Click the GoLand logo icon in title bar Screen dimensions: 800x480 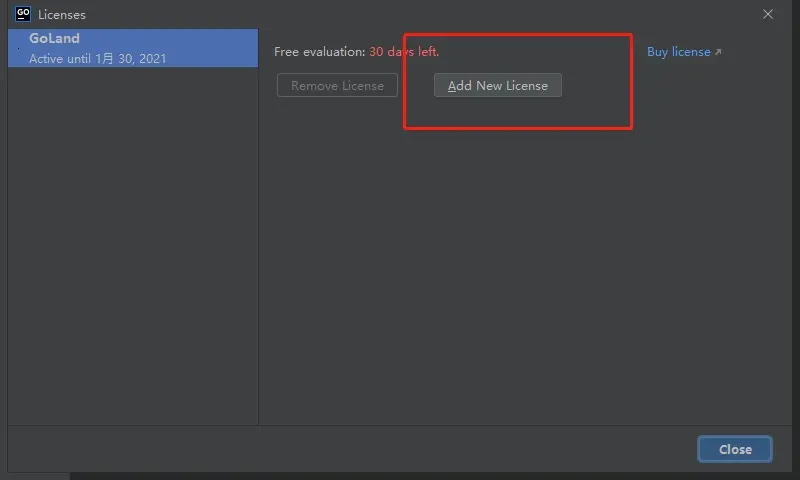23,14
